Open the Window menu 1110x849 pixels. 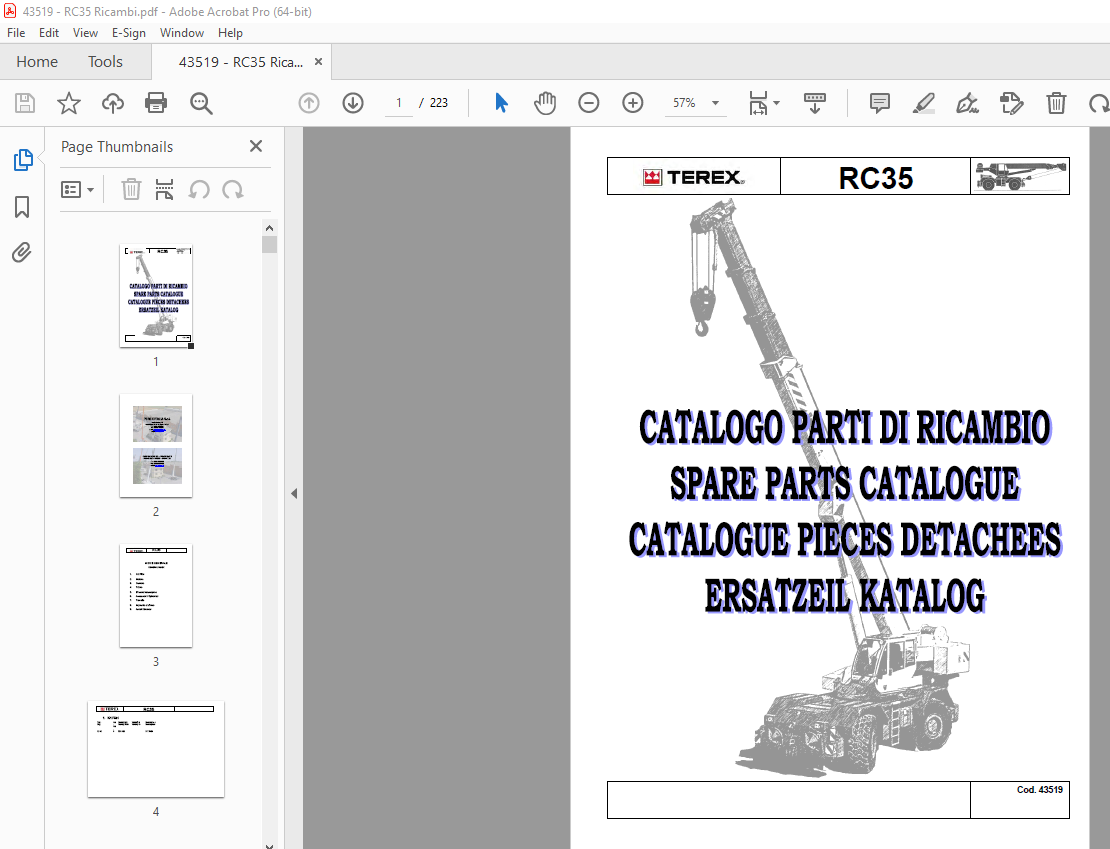pyautogui.click(x=182, y=33)
